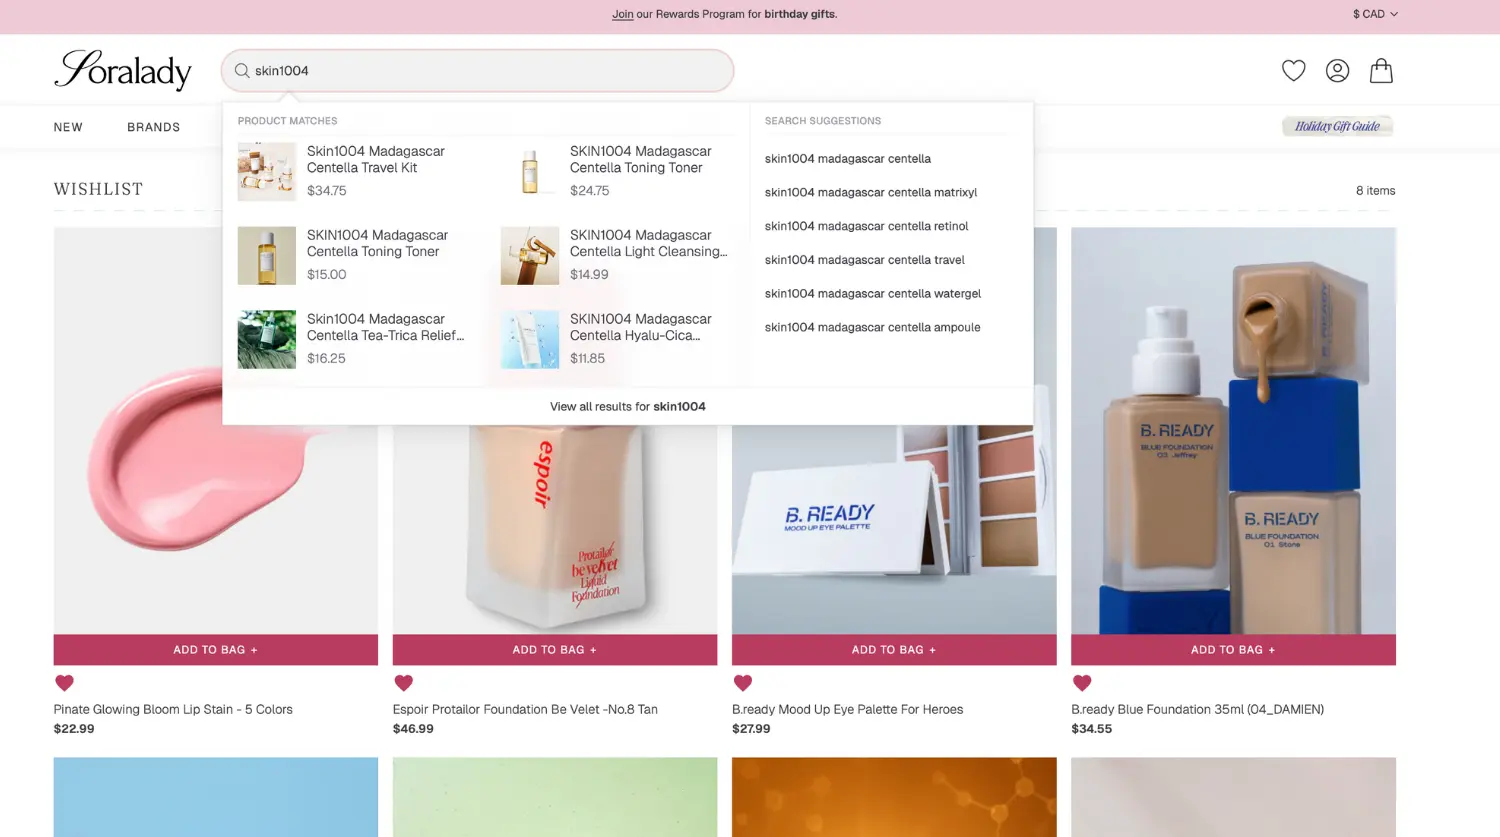Click the search magnifier icon

[242, 71]
